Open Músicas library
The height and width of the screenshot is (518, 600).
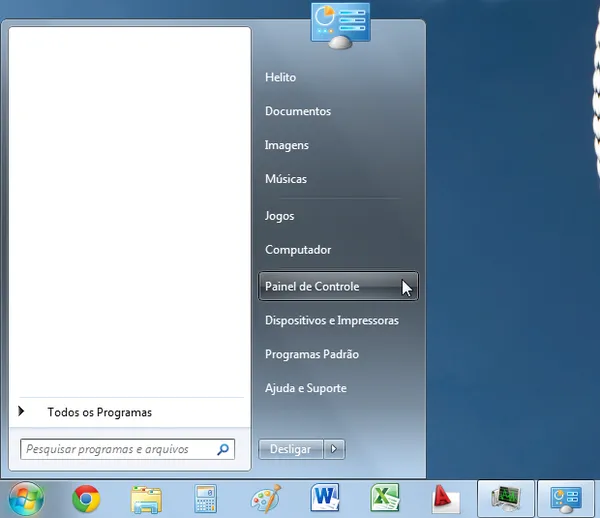(x=286, y=179)
